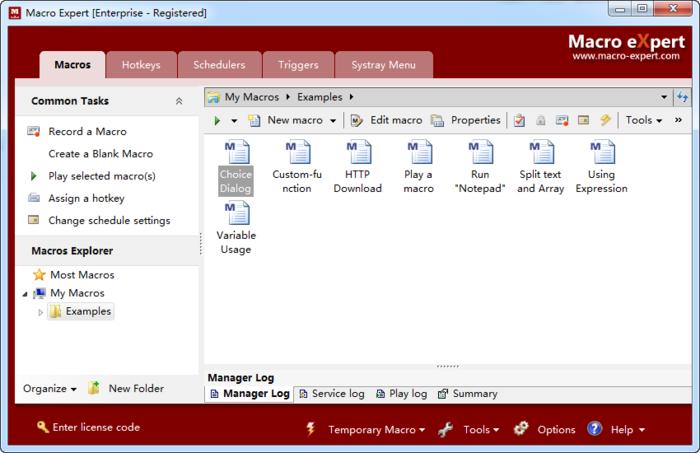
Task: Click the padlock toolbar icon
Action: coord(541,120)
